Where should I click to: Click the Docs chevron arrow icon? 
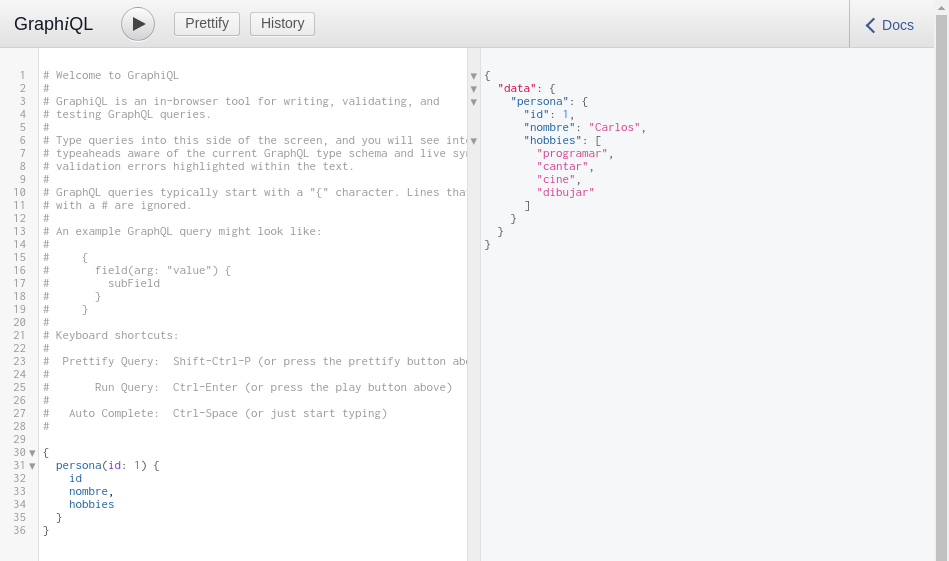coord(870,25)
